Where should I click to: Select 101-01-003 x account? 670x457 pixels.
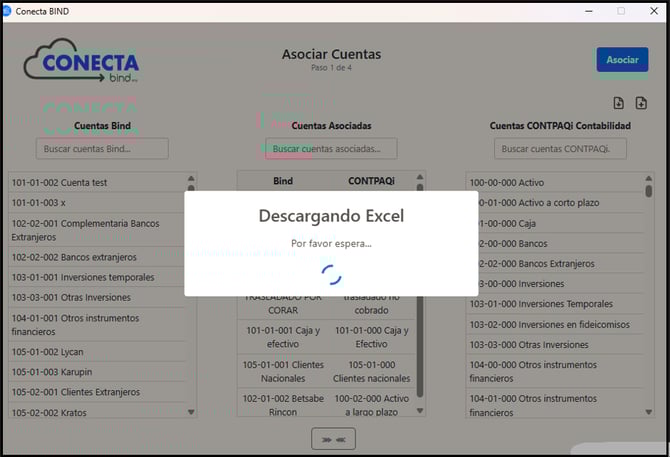coord(98,202)
